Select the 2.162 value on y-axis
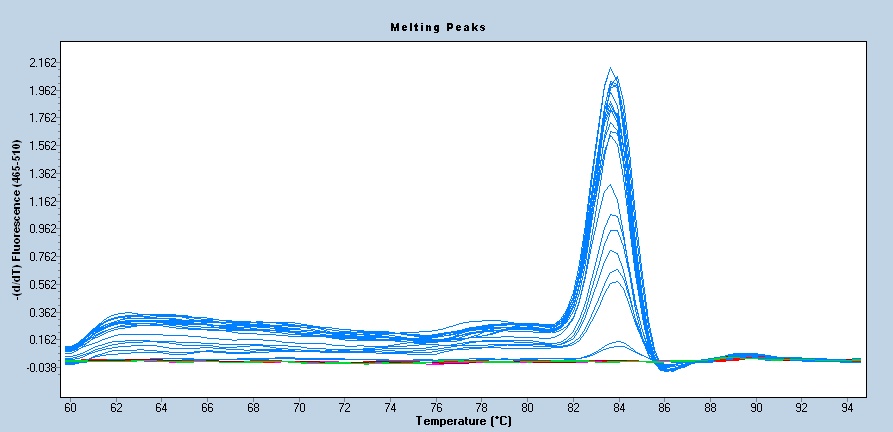The image size is (893, 432). (x=43, y=63)
